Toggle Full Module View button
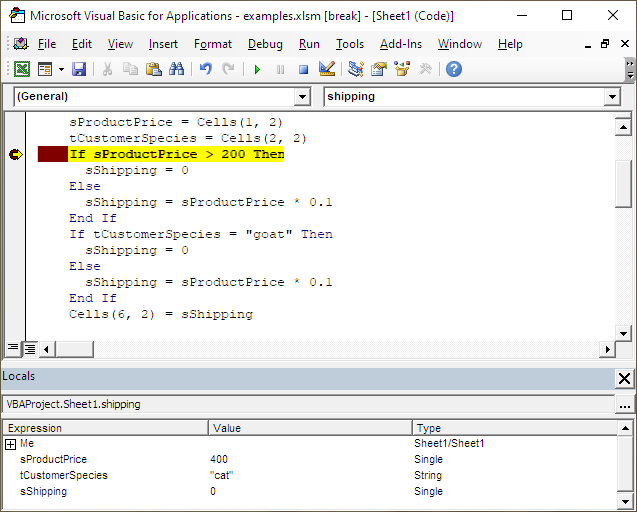 (x=30, y=348)
